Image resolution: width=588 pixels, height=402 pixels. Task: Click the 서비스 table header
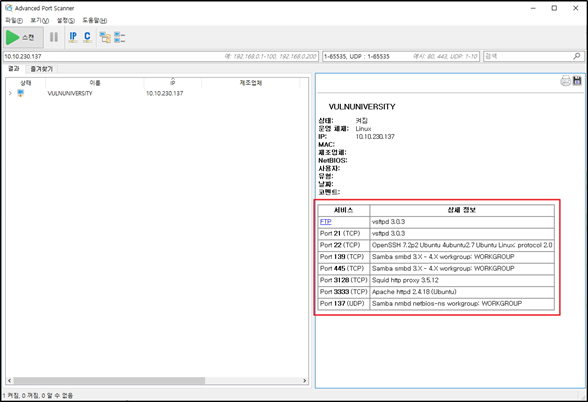coord(344,210)
